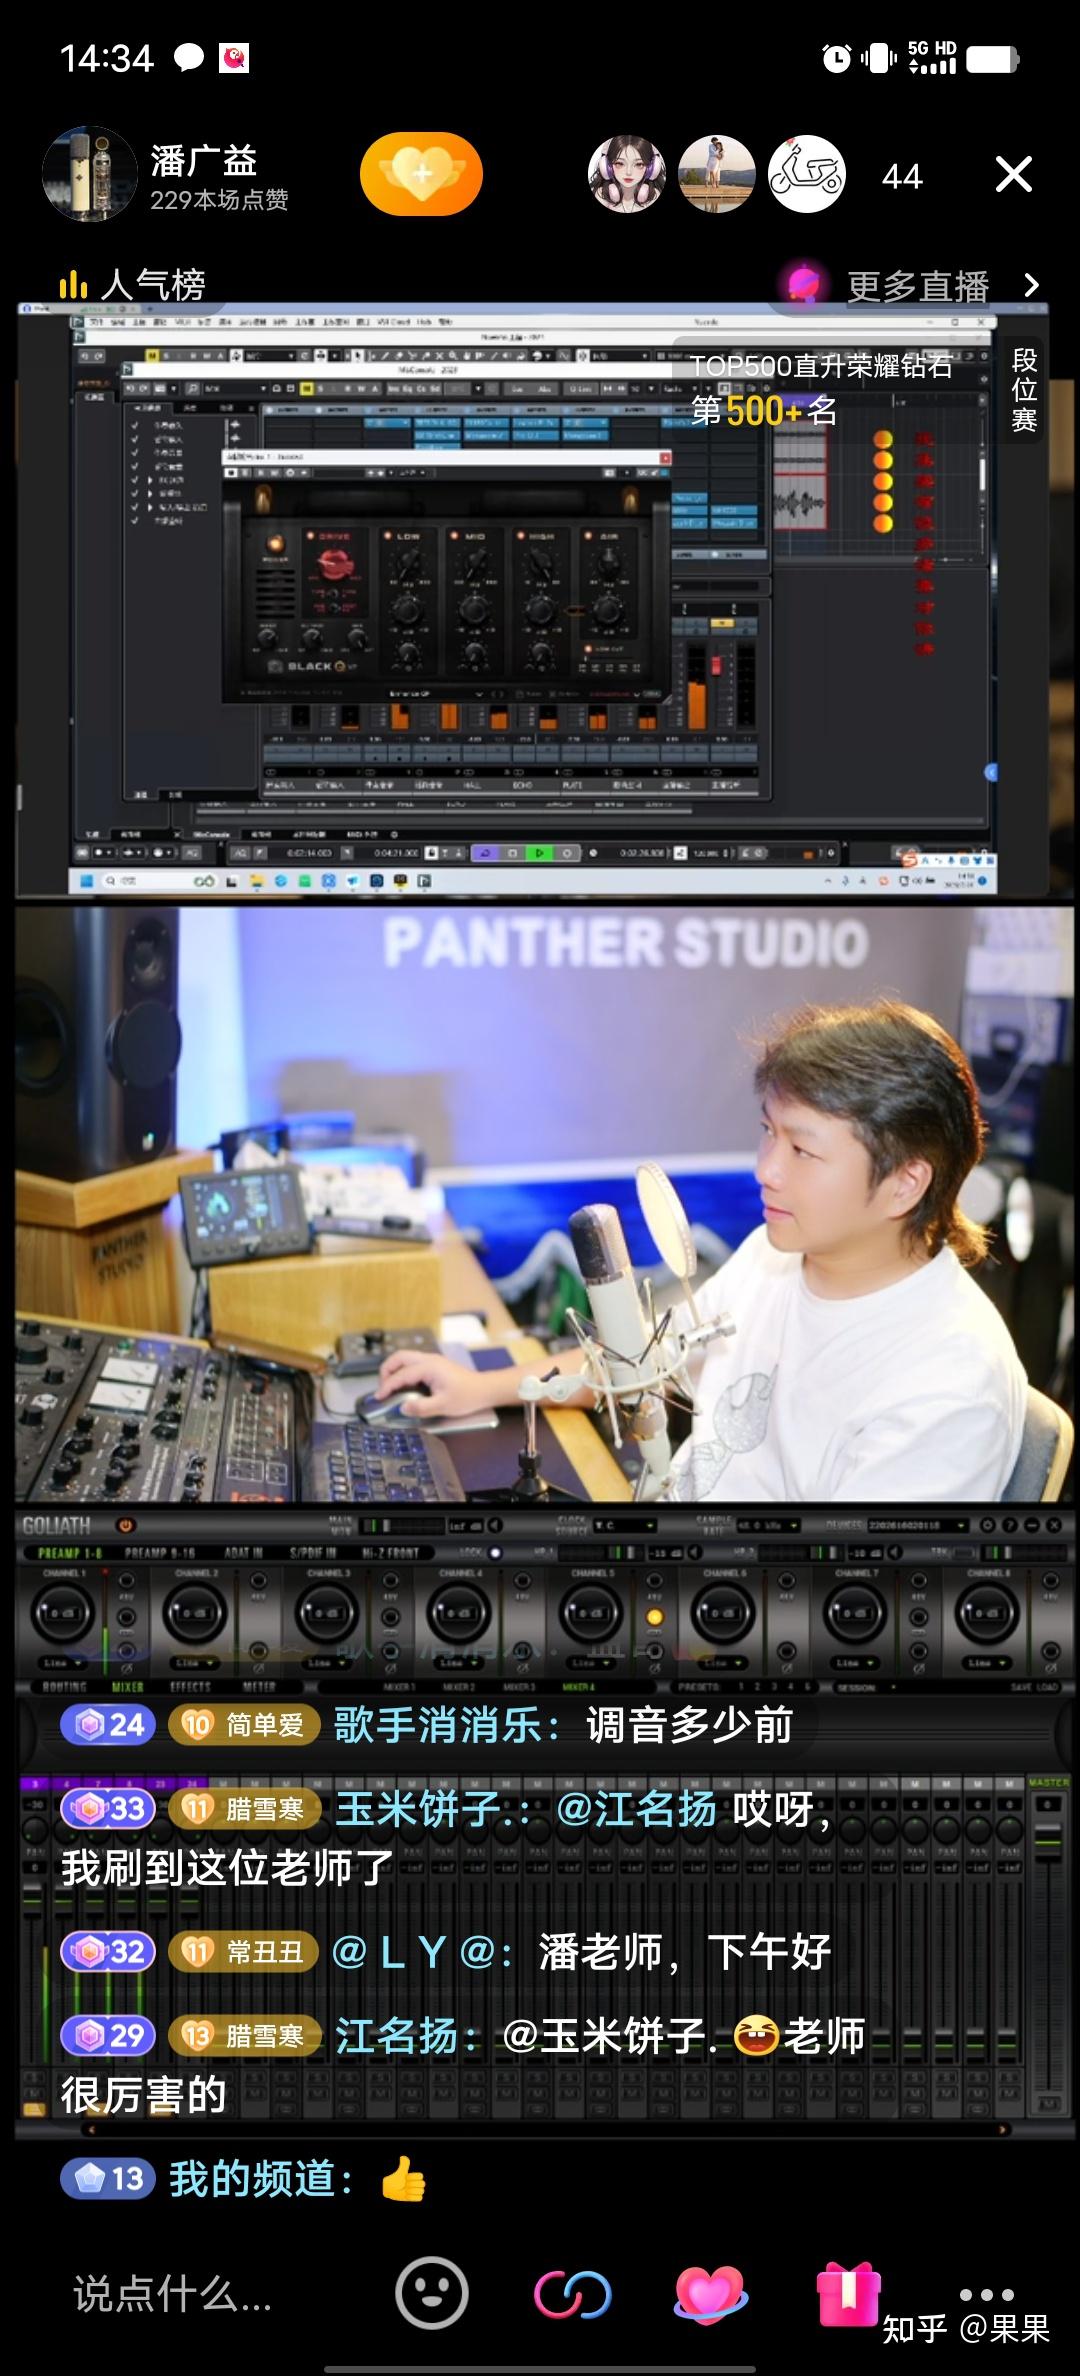Tap the 常丑丑 fan badge

click(244, 1952)
